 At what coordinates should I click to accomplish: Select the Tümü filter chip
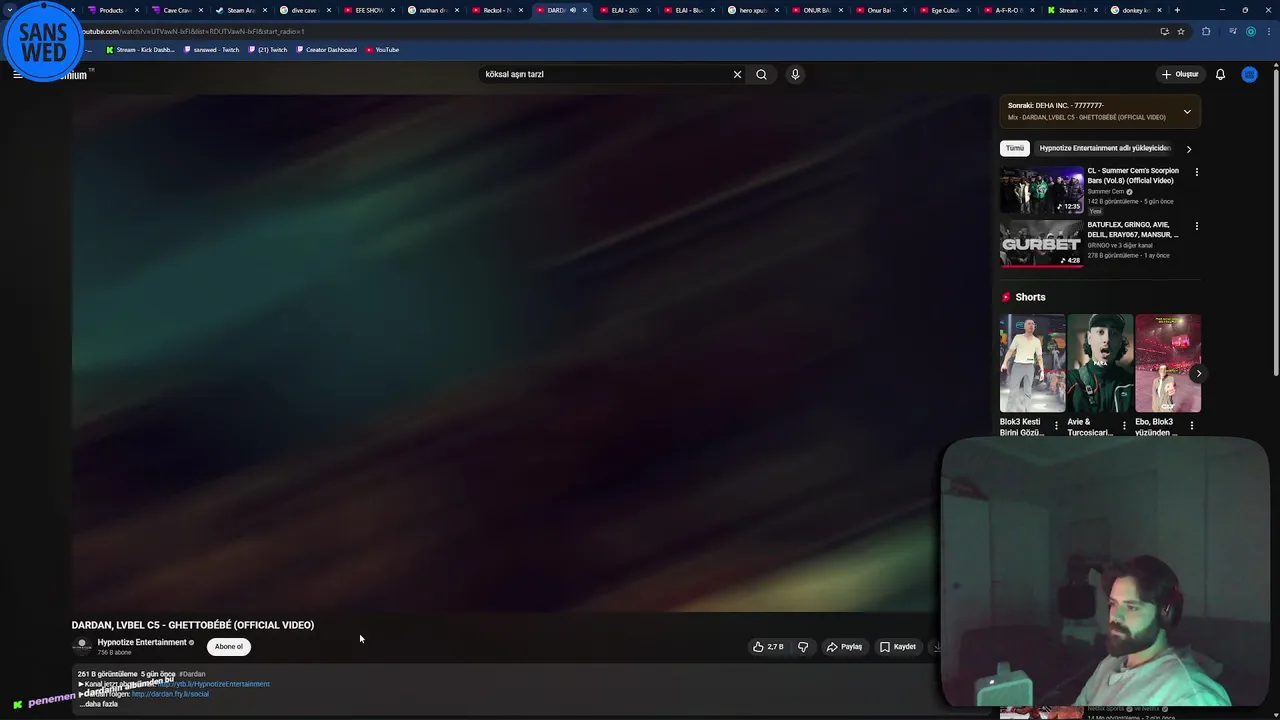click(1015, 148)
